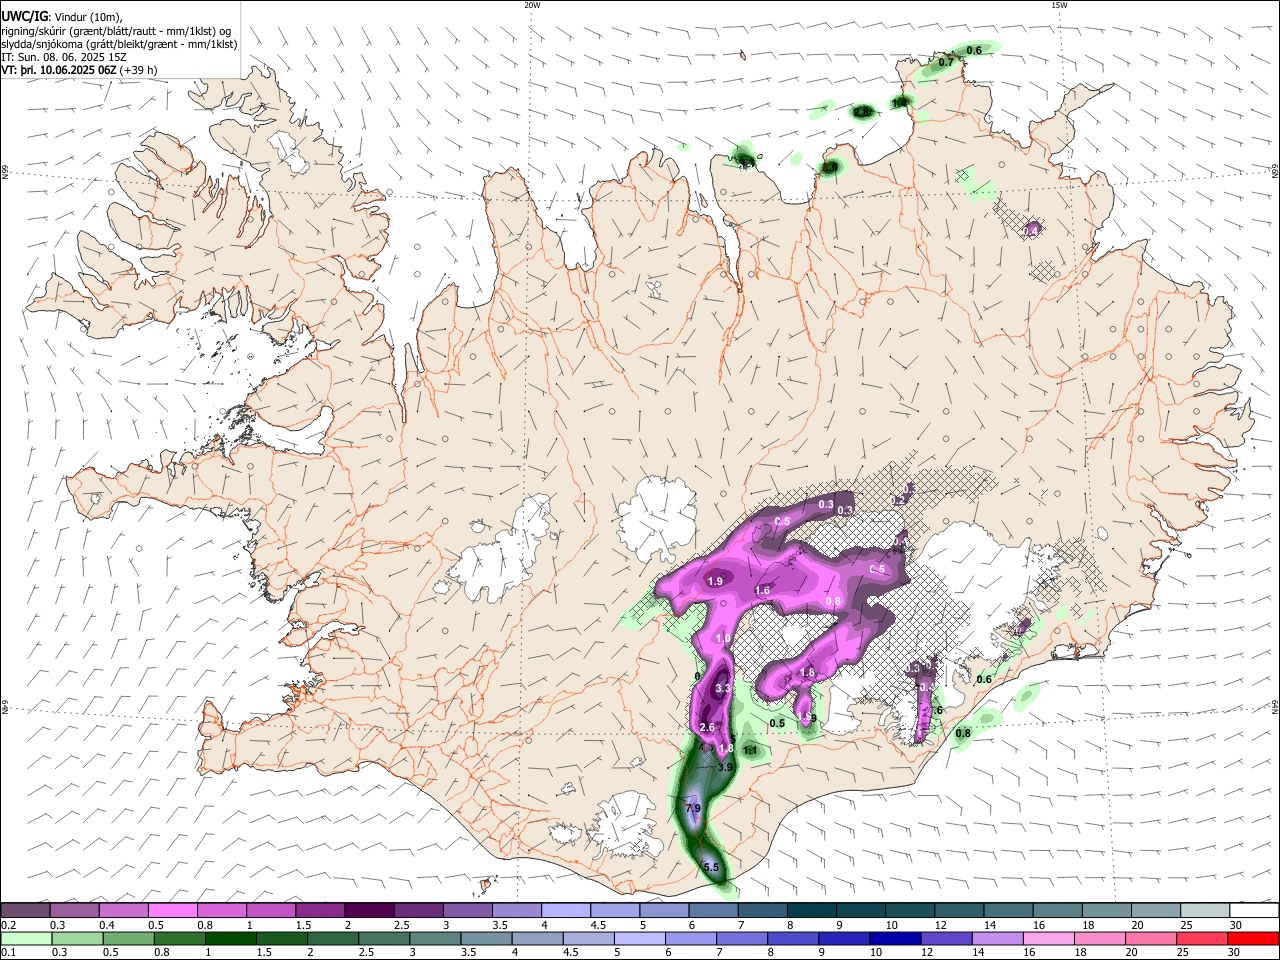Click the 'Vindur (10m)' label in header
The image size is (1280, 960).
click(x=87, y=16)
